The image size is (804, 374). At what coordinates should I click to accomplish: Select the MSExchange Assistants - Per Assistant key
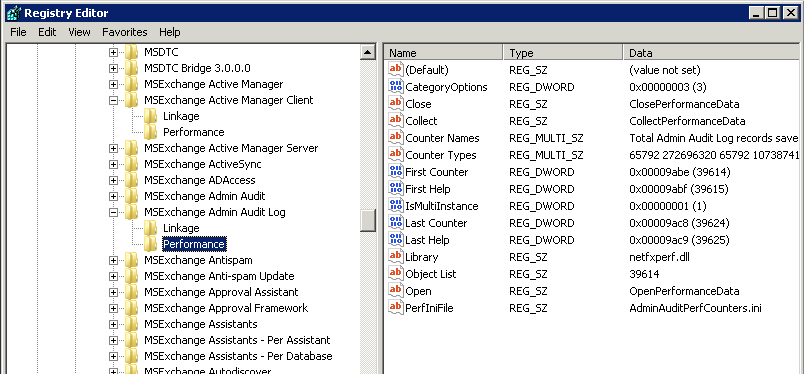pos(237,341)
